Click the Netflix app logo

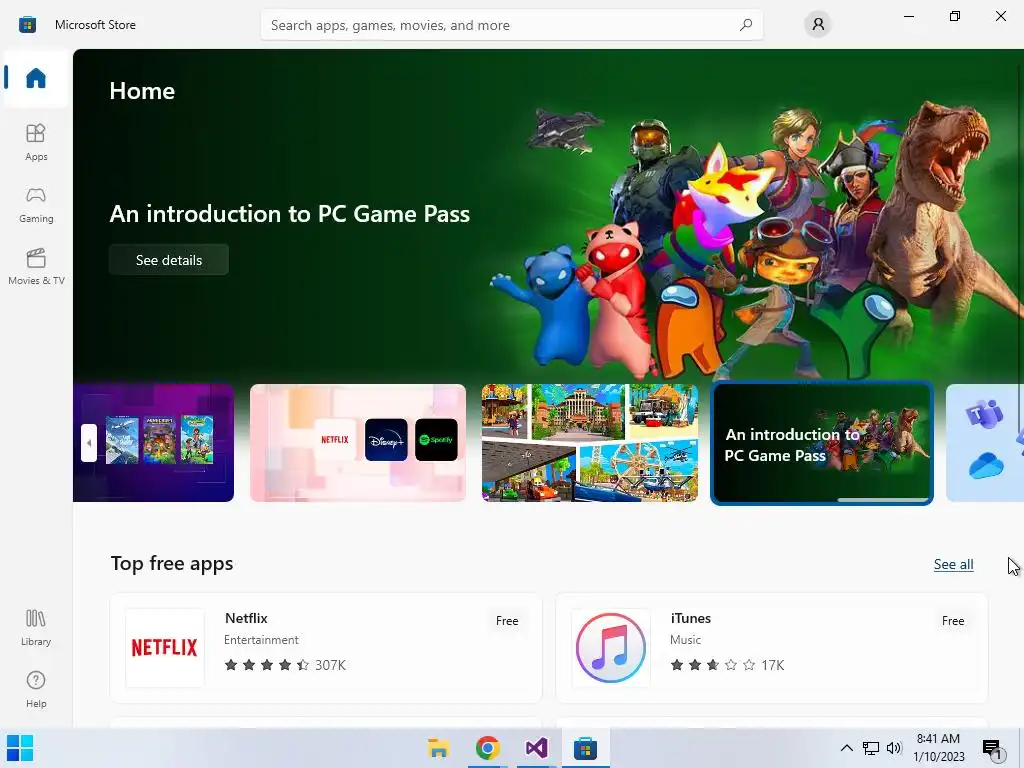(x=165, y=648)
